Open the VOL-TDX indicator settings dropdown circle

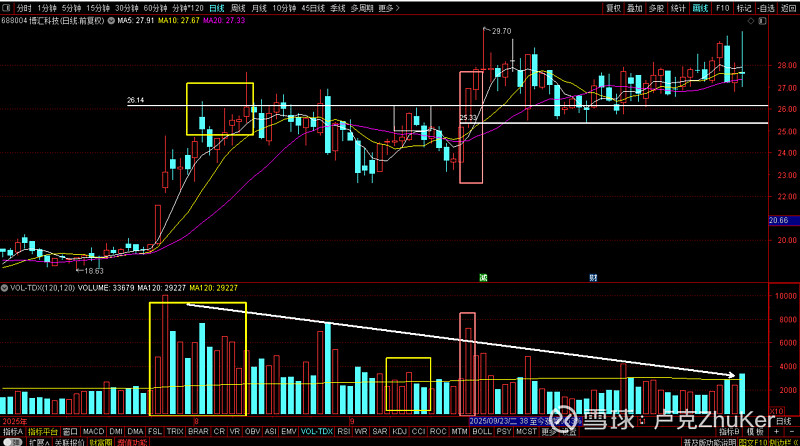pos(5,288)
